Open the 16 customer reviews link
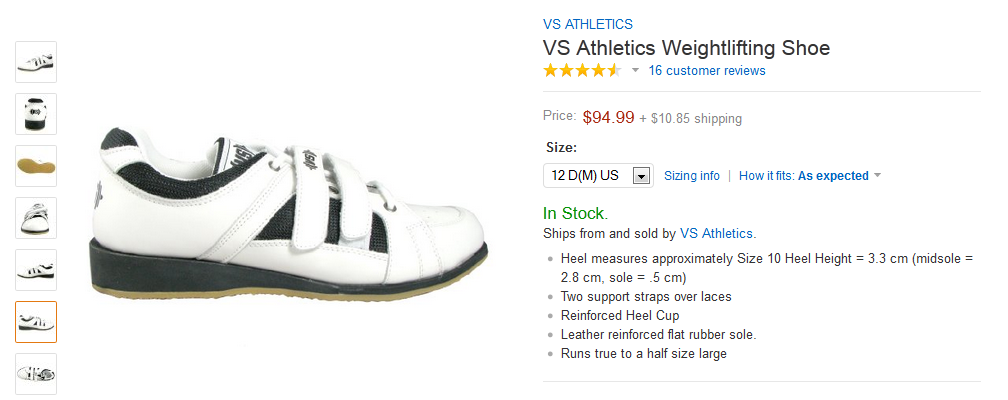Viewport: 1008px width, 400px height. pyautogui.click(x=706, y=71)
